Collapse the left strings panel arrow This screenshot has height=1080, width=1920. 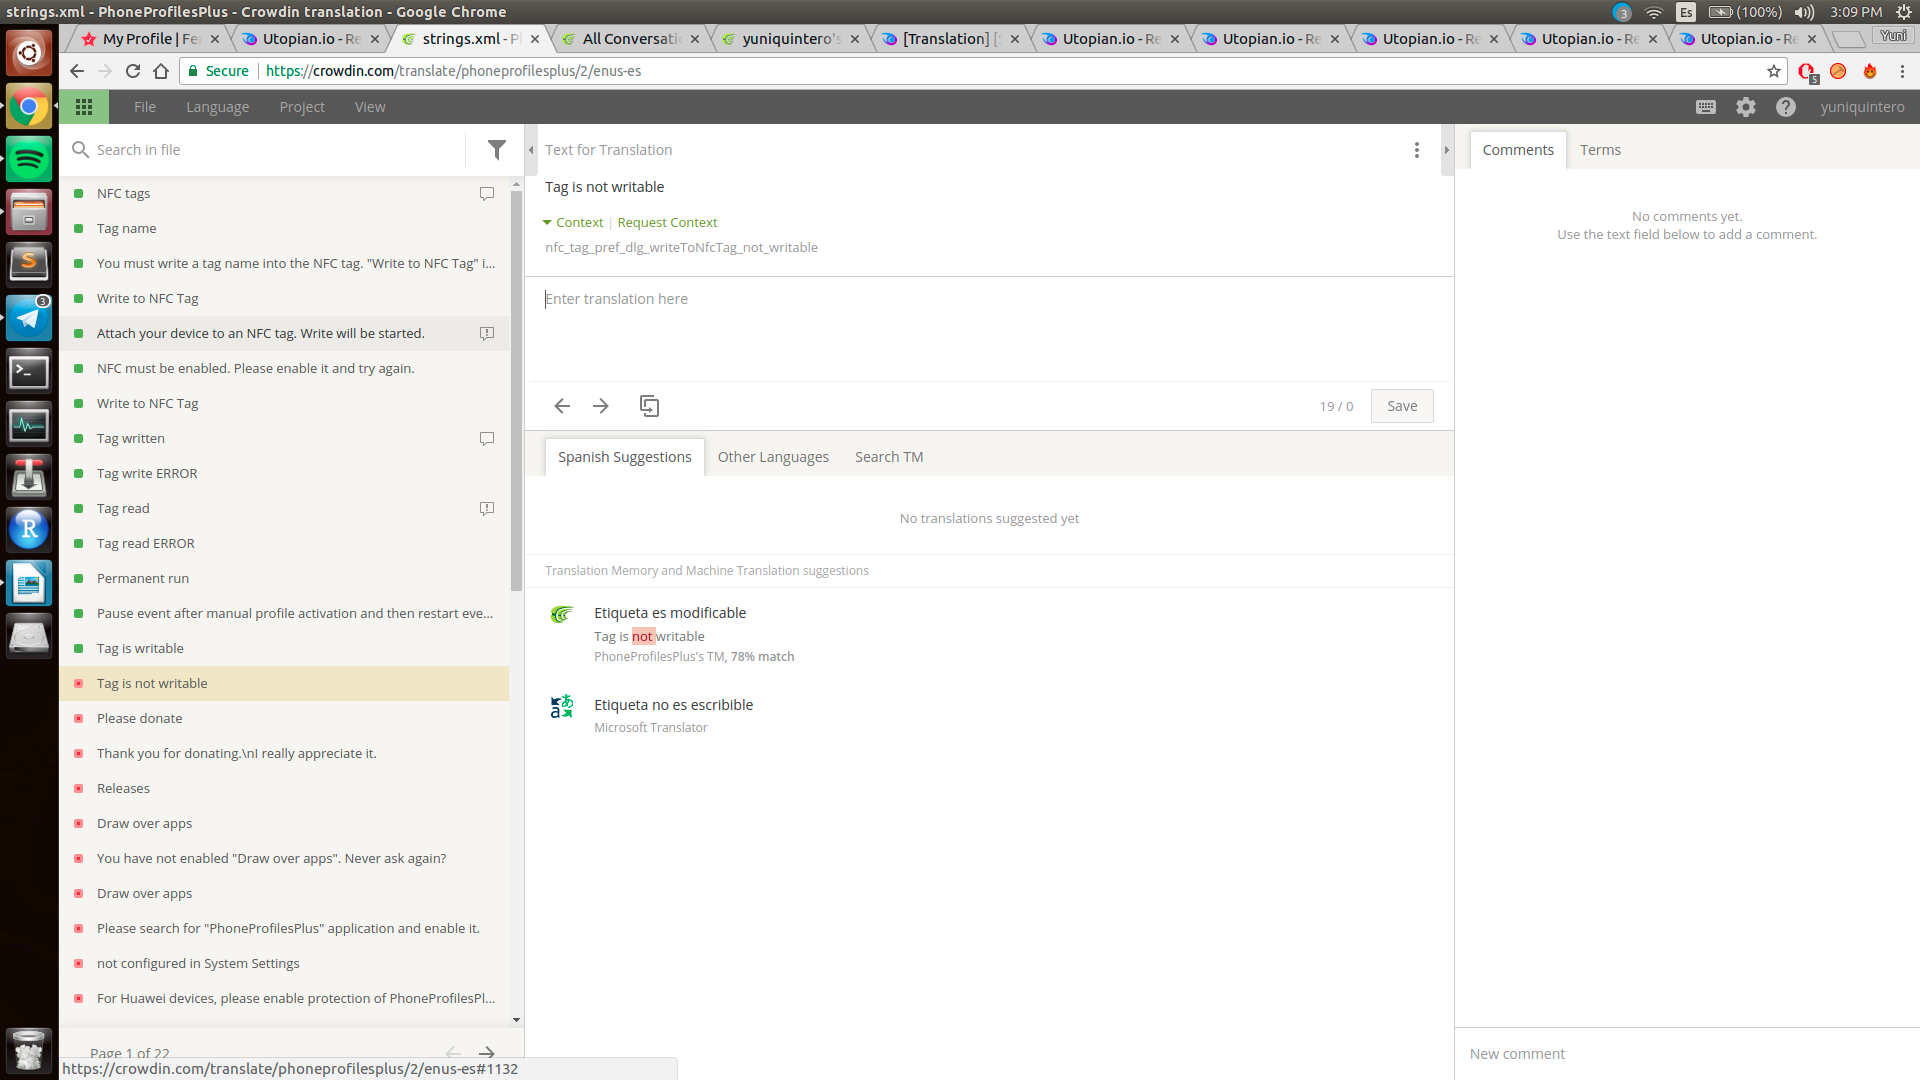[x=531, y=150]
